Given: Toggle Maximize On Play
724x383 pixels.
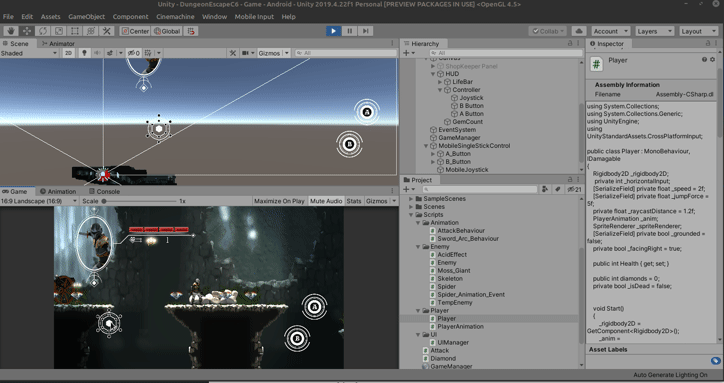Looking at the screenshot, I should pyautogui.click(x=279, y=201).
